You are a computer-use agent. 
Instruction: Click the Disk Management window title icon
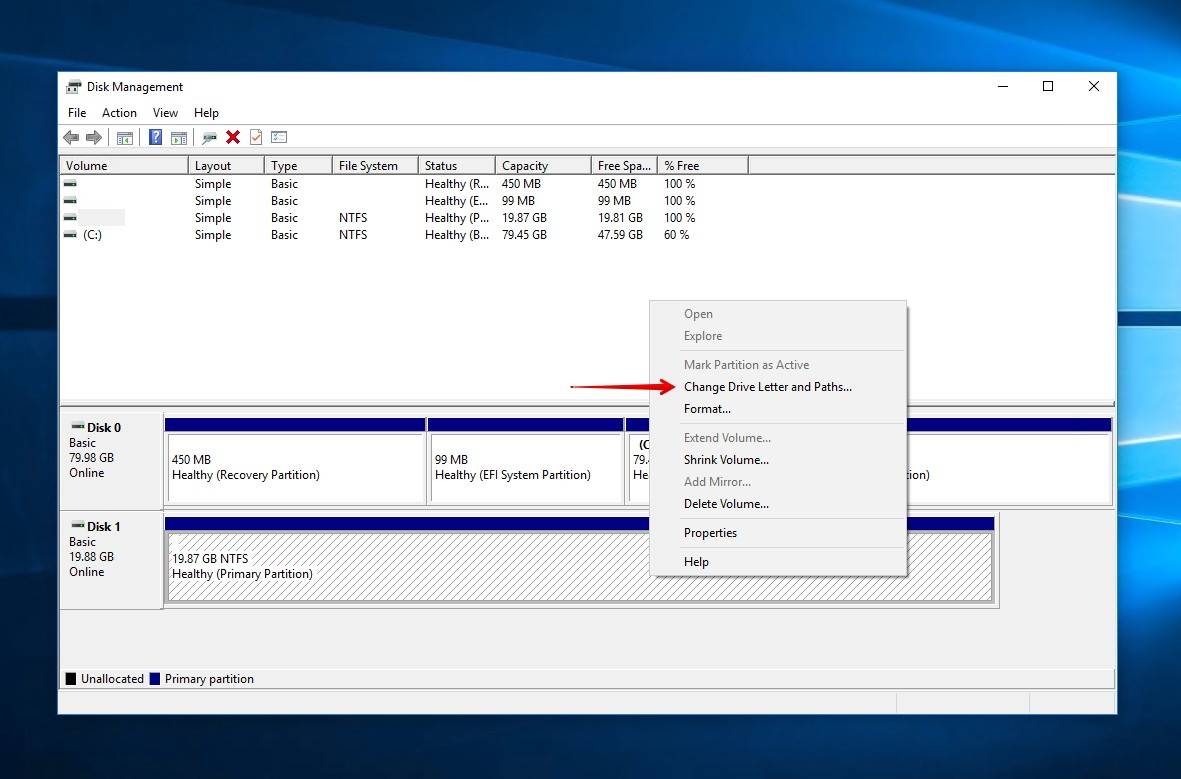[73, 86]
